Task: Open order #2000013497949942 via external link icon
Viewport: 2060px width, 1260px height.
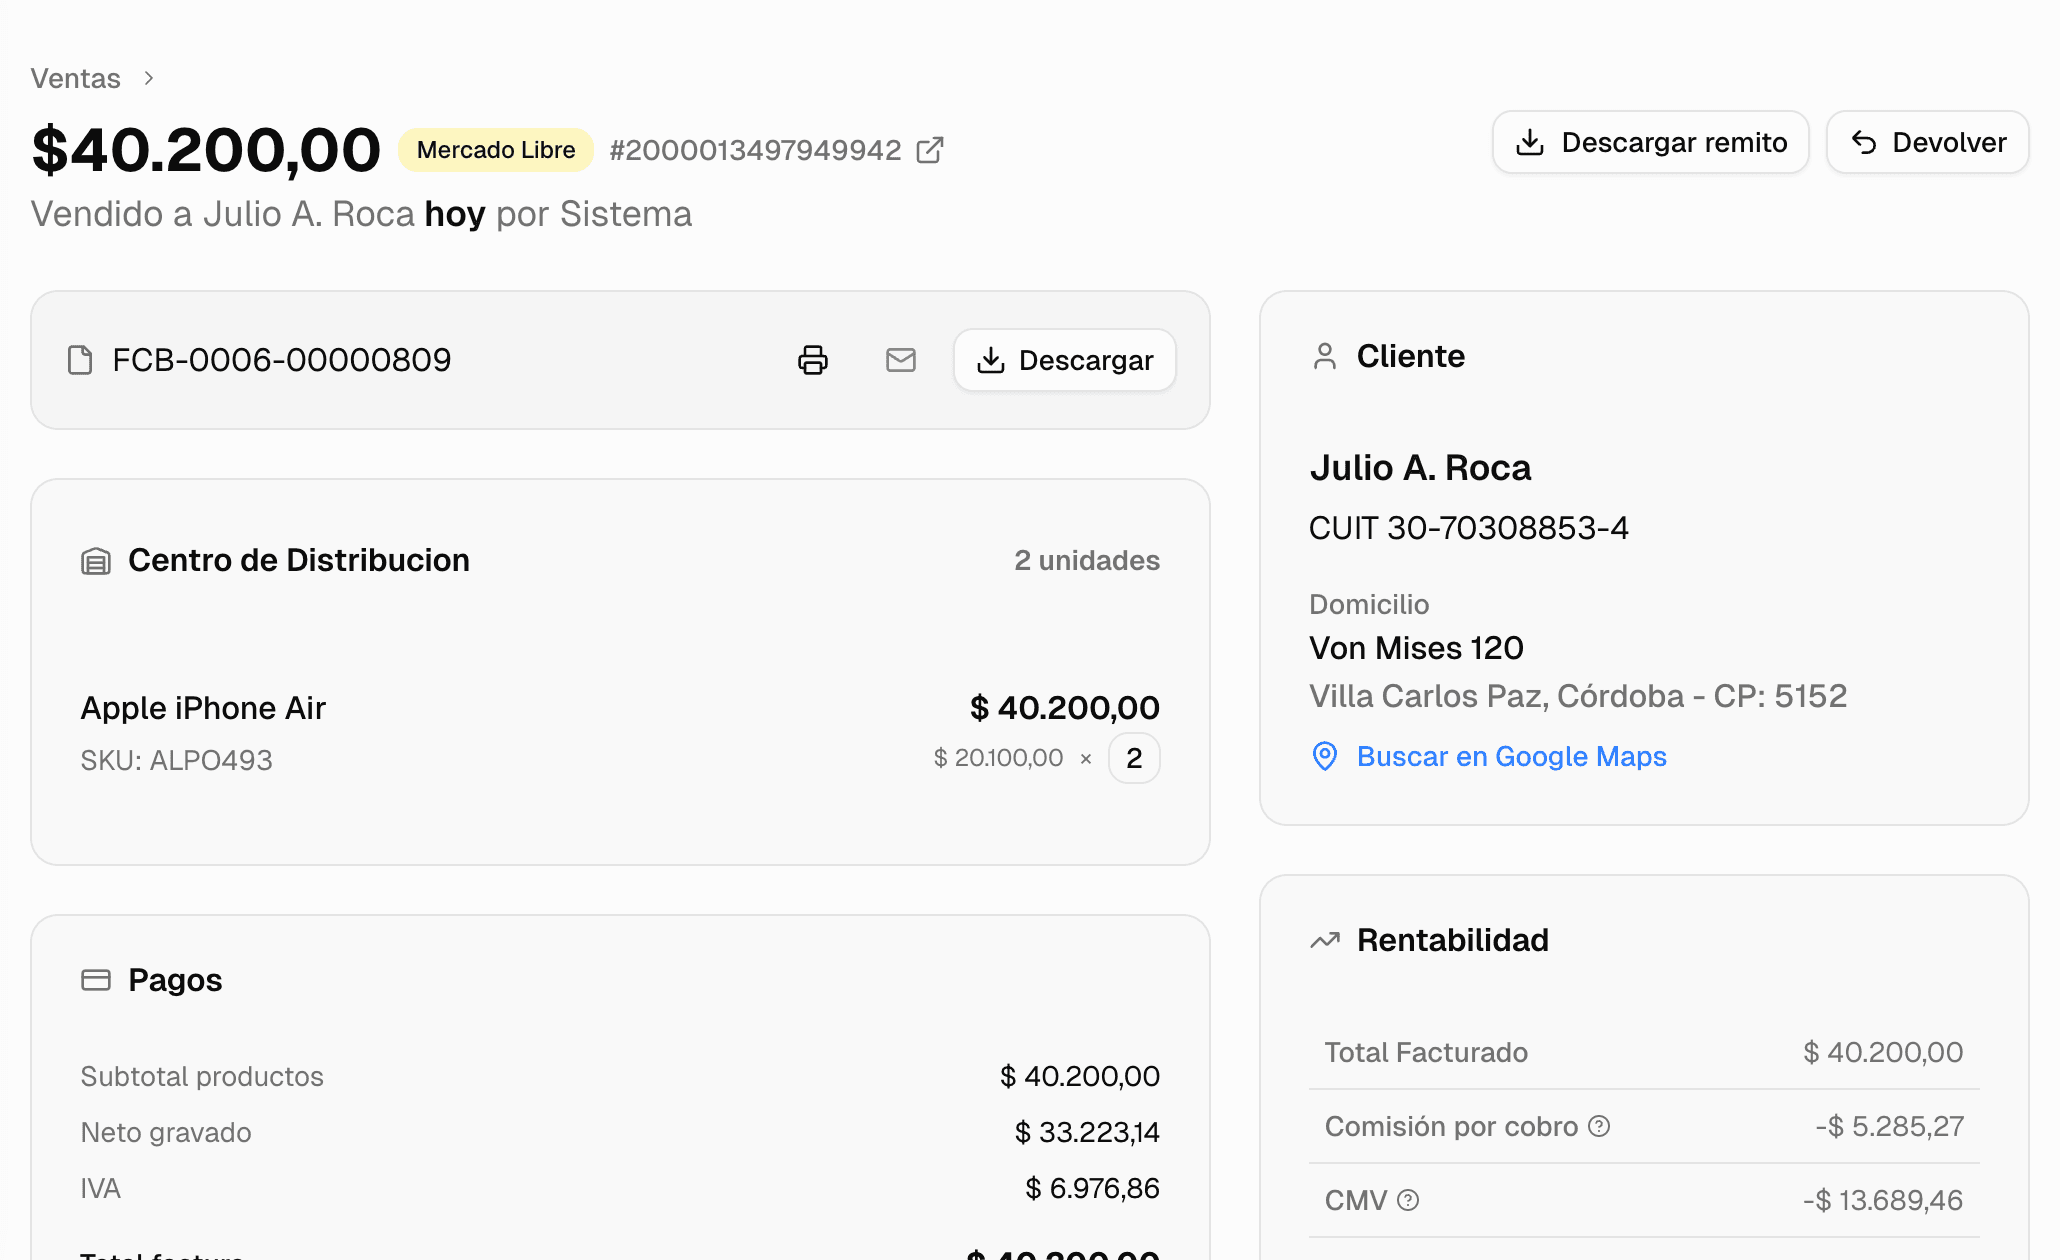Action: [930, 149]
